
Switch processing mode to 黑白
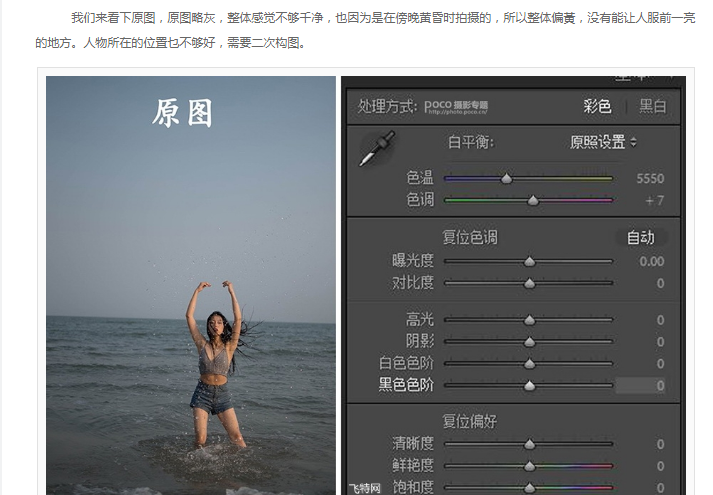tap(653, 106)
